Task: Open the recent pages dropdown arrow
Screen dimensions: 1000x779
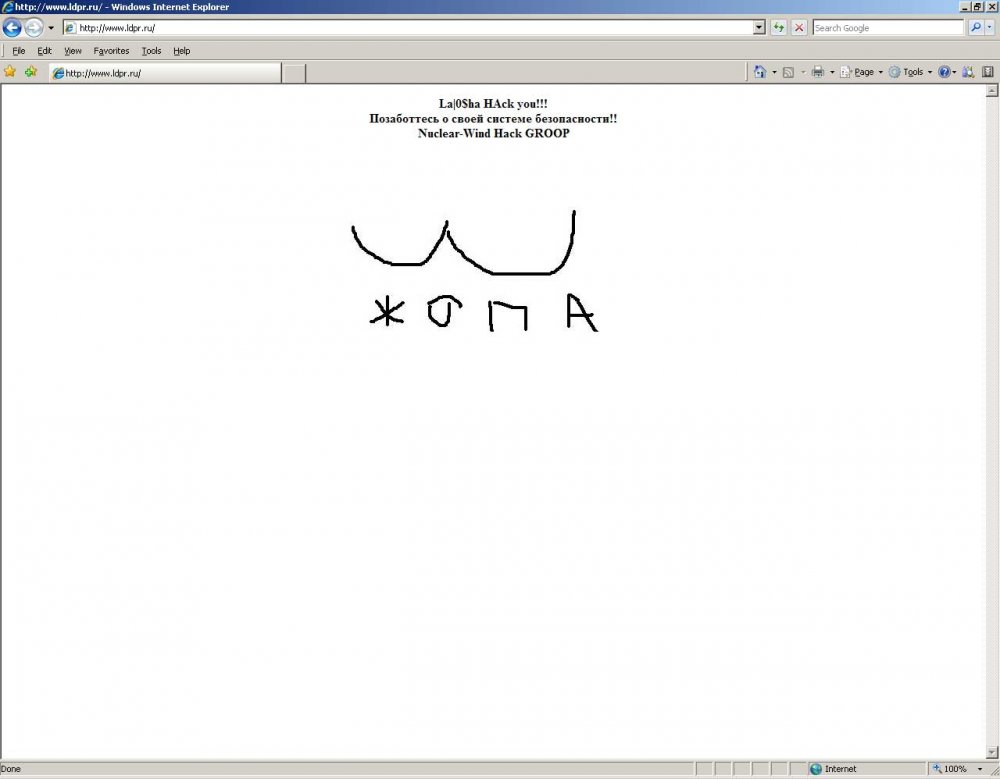Action: pos(51,28)
